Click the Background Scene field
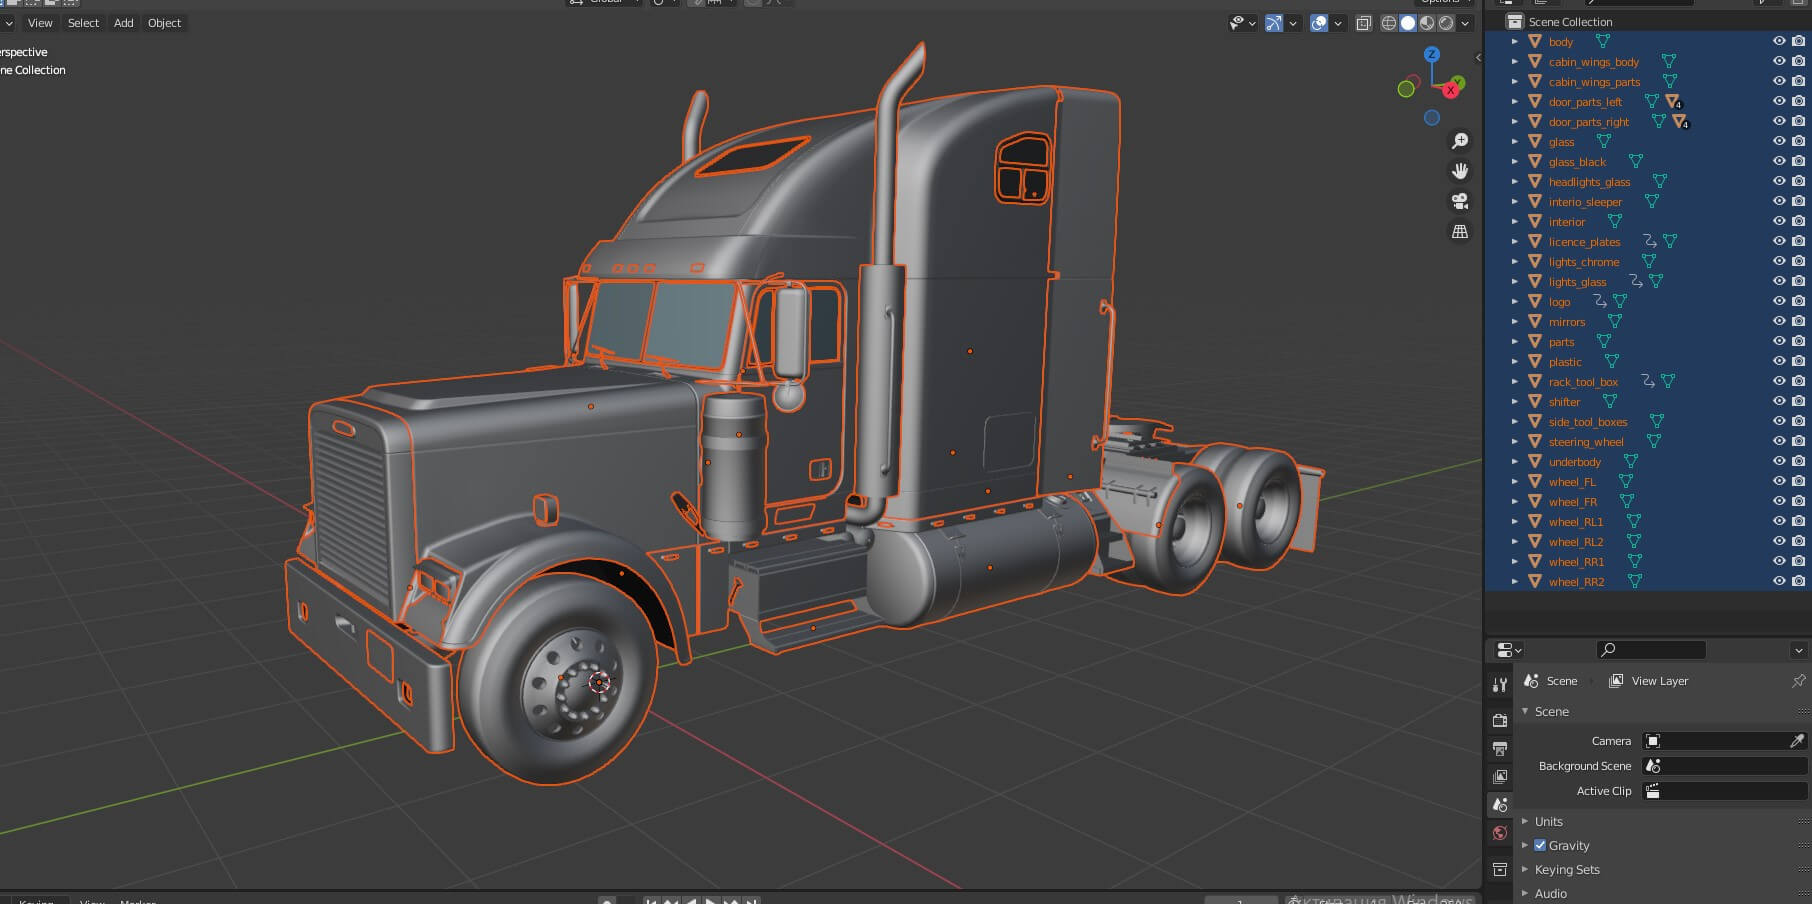This screenshot has height=904, width=1812. 1725,766
